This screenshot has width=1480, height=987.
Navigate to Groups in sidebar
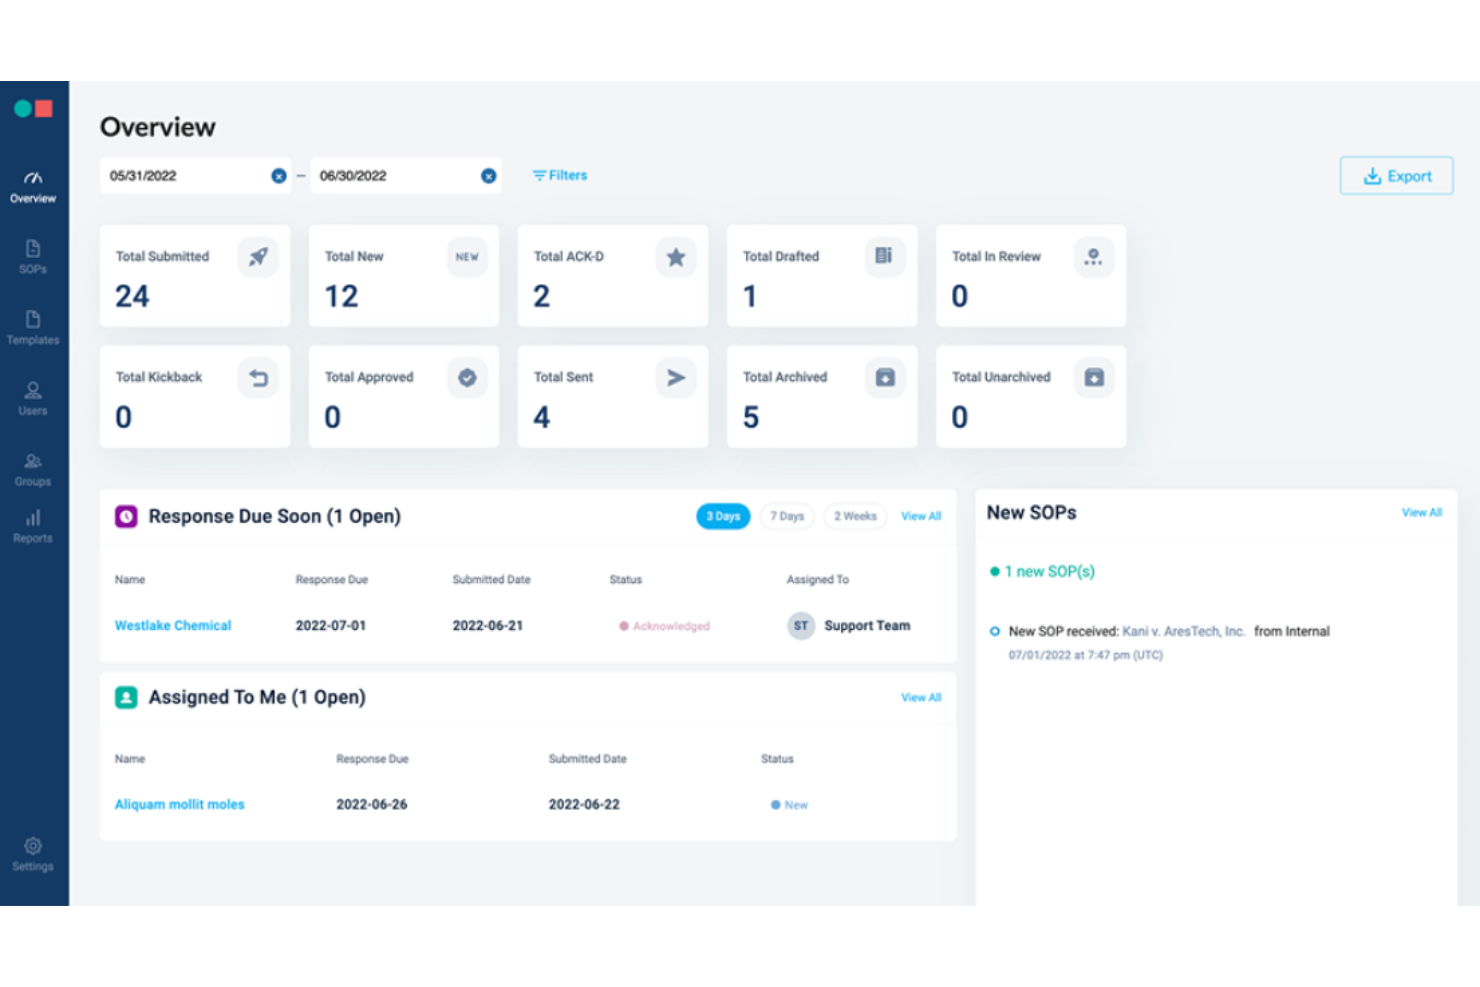33,470
